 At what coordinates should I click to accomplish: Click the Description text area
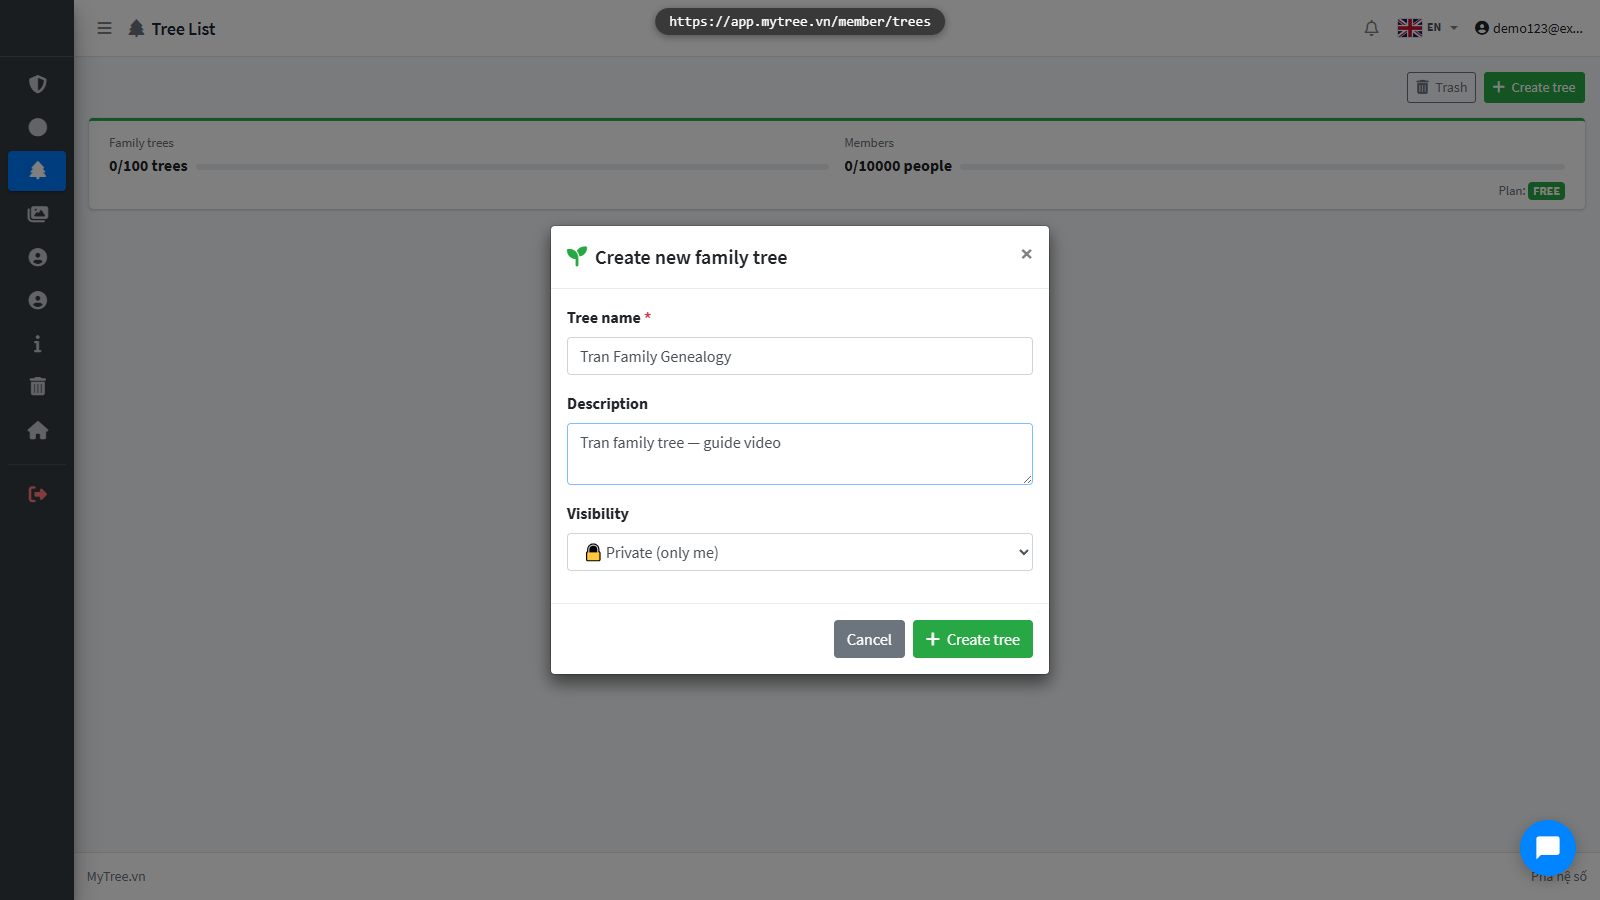pos(800,454)
